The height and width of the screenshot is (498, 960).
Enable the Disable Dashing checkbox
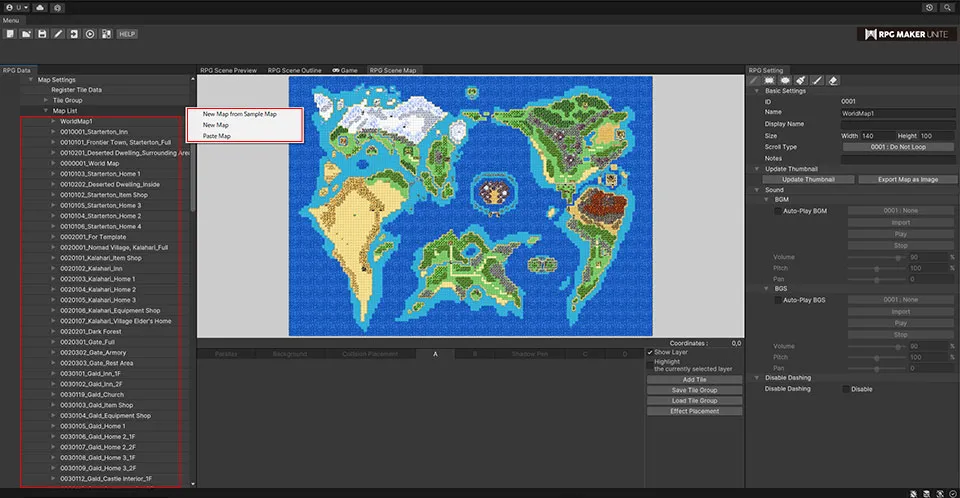pyautogui.click(x=846, y=389)
